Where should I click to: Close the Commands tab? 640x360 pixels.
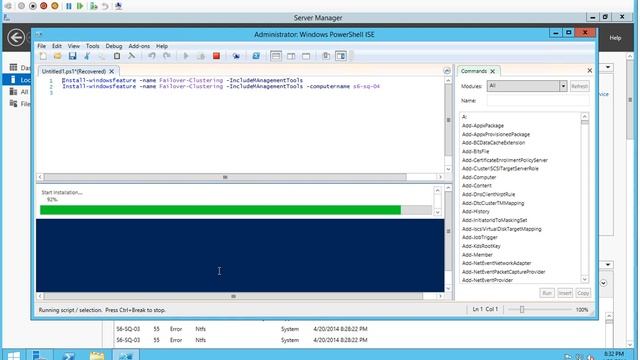493,71
